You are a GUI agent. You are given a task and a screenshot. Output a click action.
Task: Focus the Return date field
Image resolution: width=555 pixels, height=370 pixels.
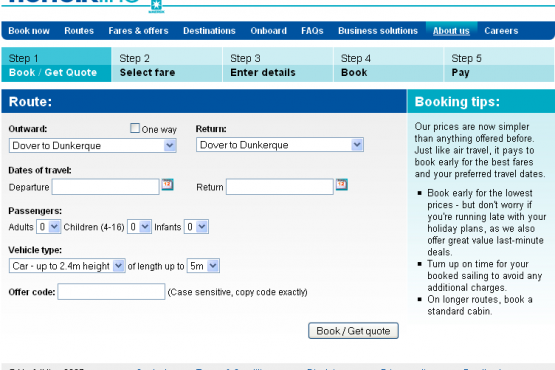pyautogui.click(x=280, y=187)
